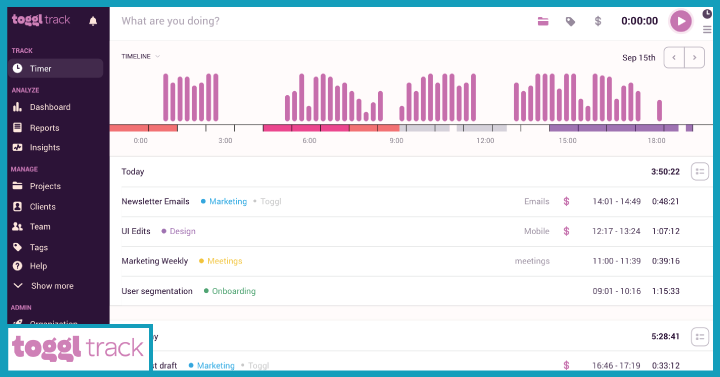This screenshot has height=377, width=720.
Task: Toggle billable dollar icon in timer bar
Action: point(597,21)
